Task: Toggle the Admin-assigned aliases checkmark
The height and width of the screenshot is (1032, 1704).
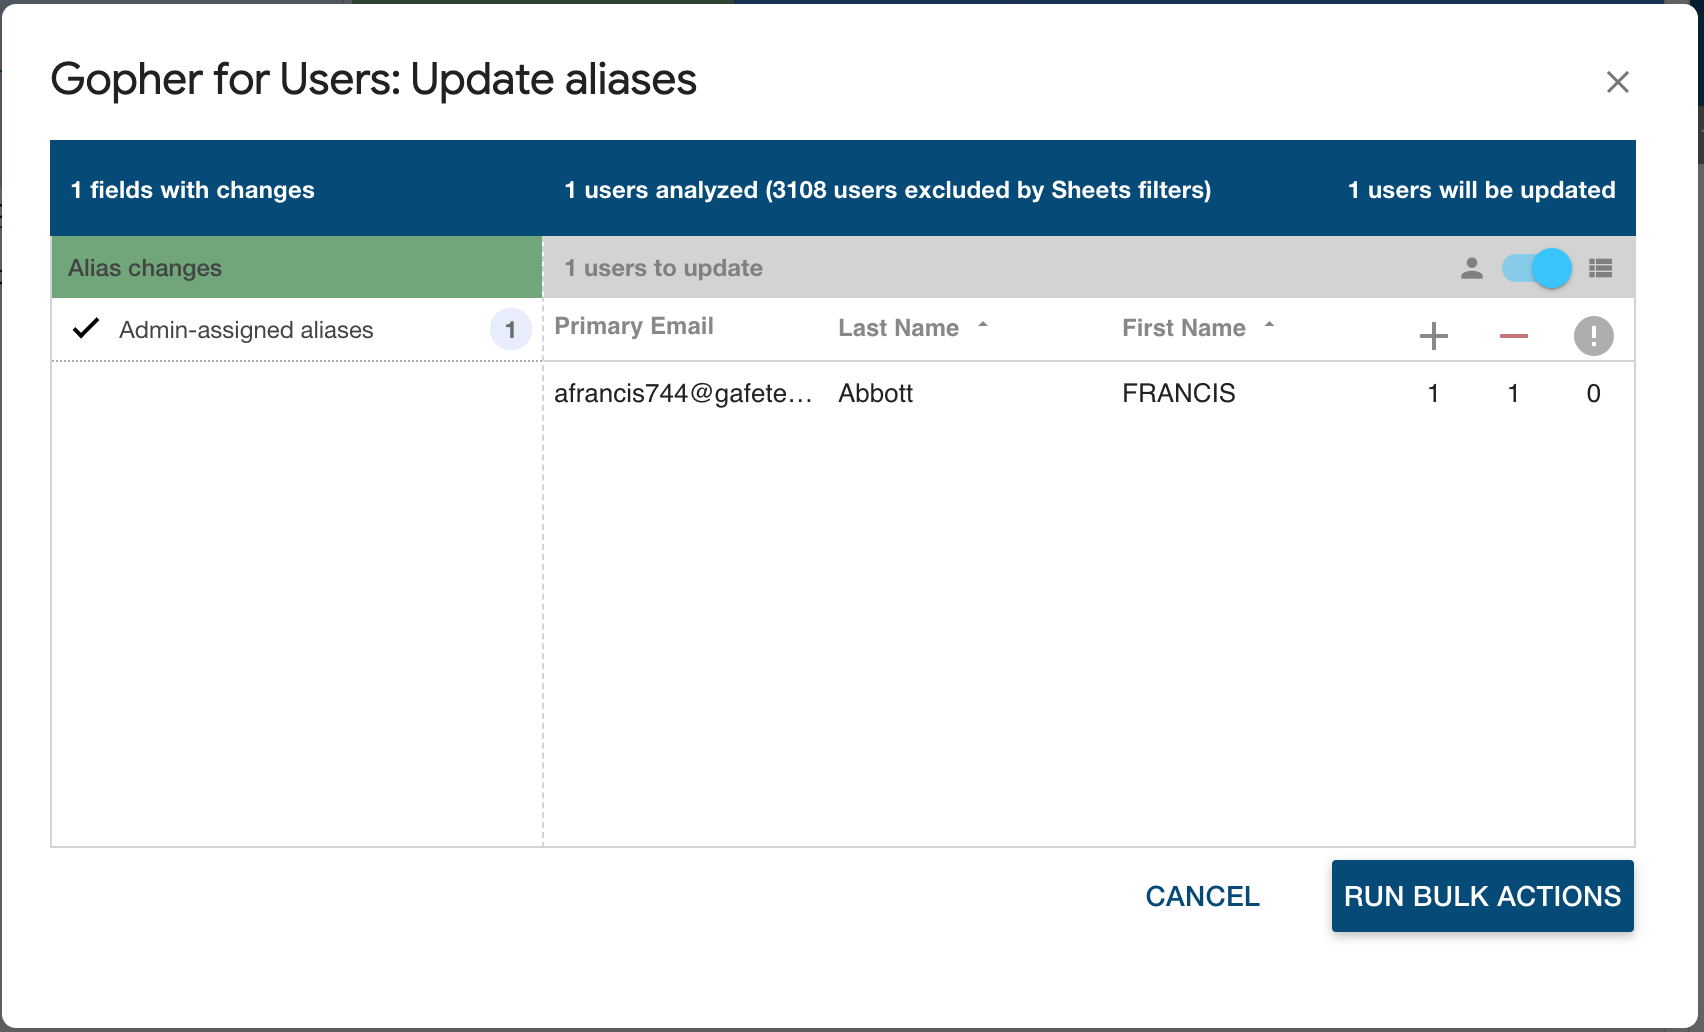Action: (87, 328)
